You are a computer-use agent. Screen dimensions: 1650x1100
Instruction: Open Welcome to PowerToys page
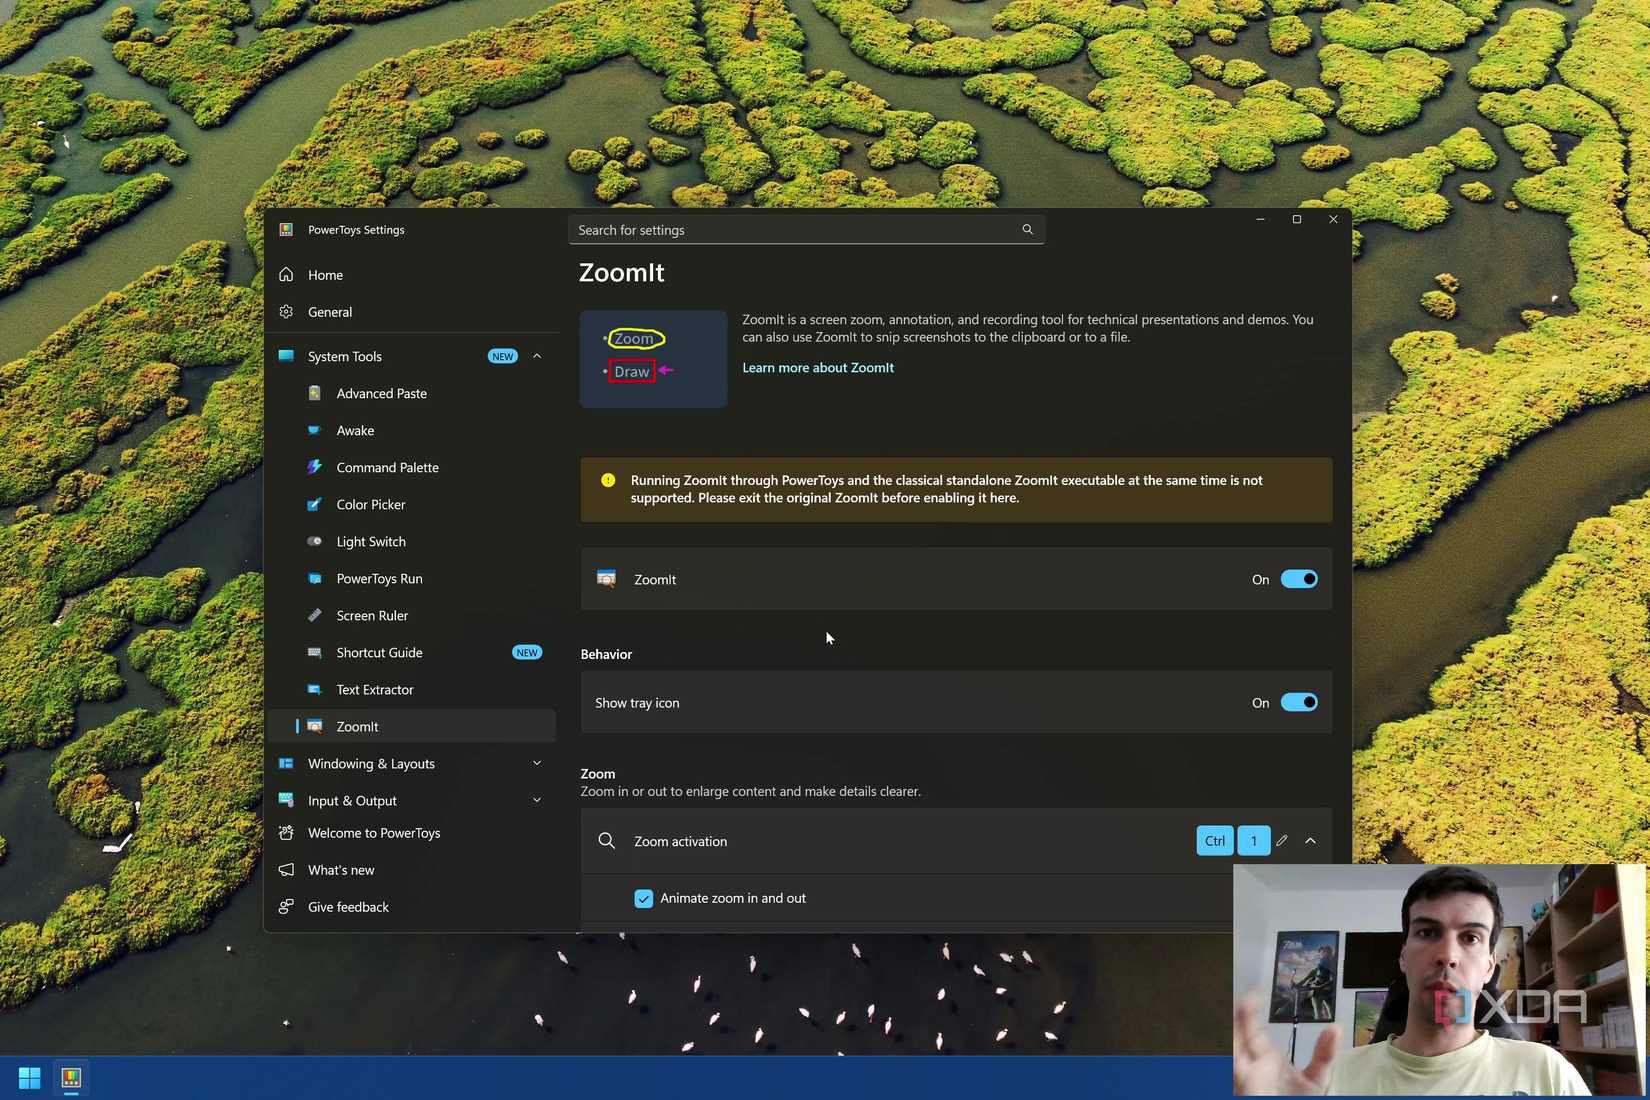[412, 833]
